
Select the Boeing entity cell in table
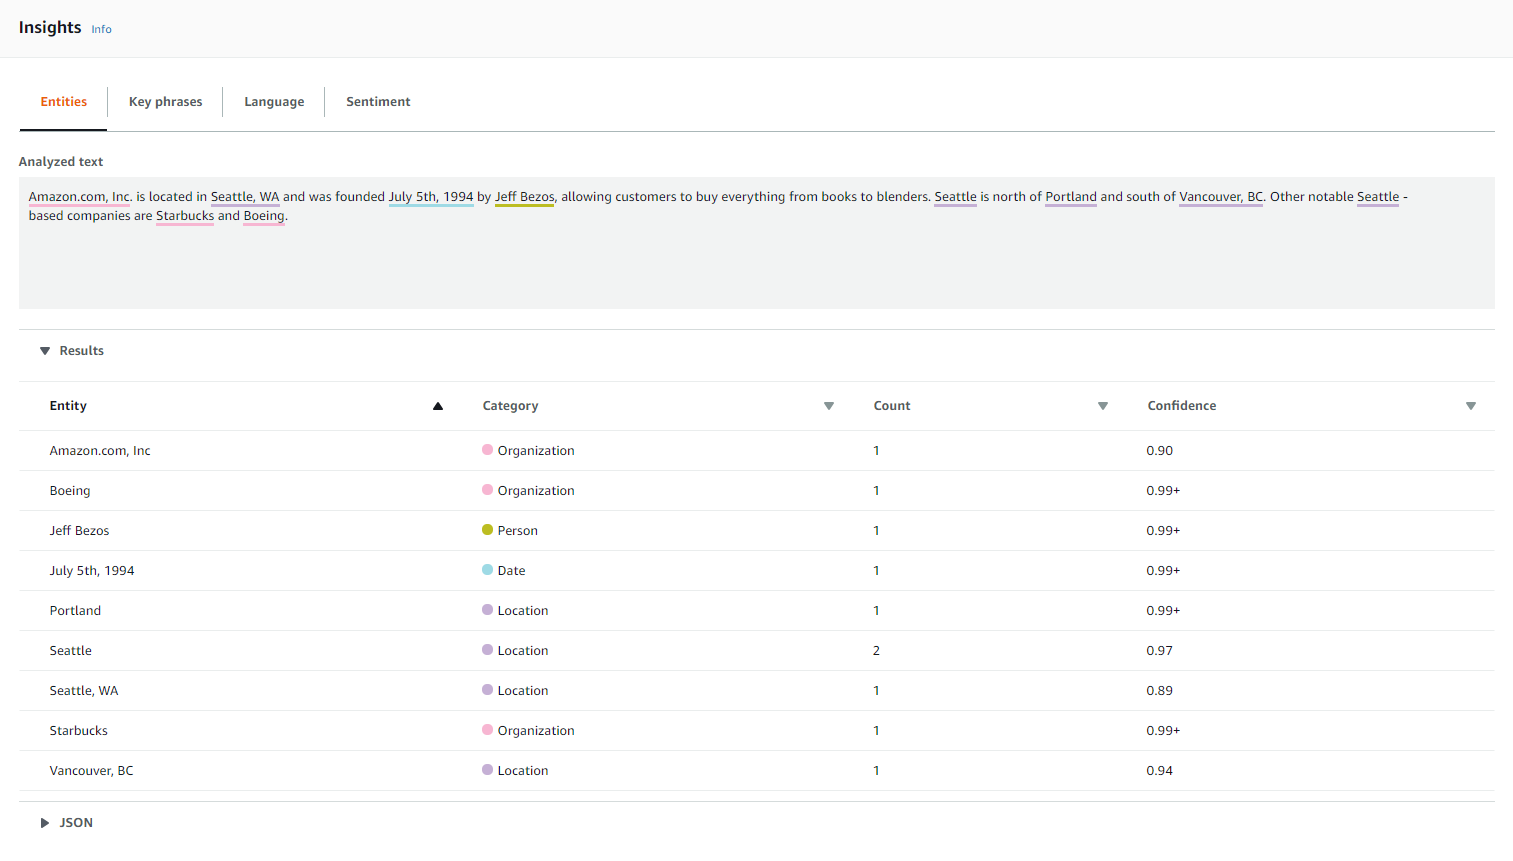click(70, 491)
